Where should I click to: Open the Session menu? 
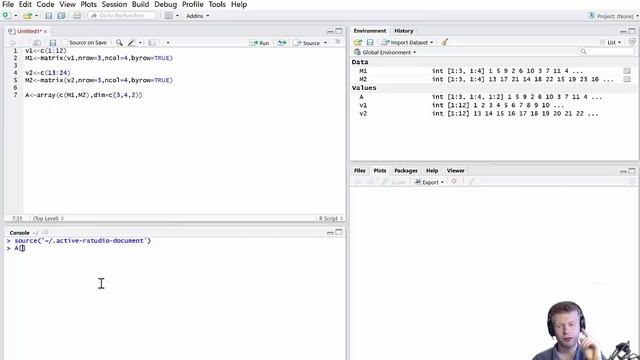click(x=114, y=4)
